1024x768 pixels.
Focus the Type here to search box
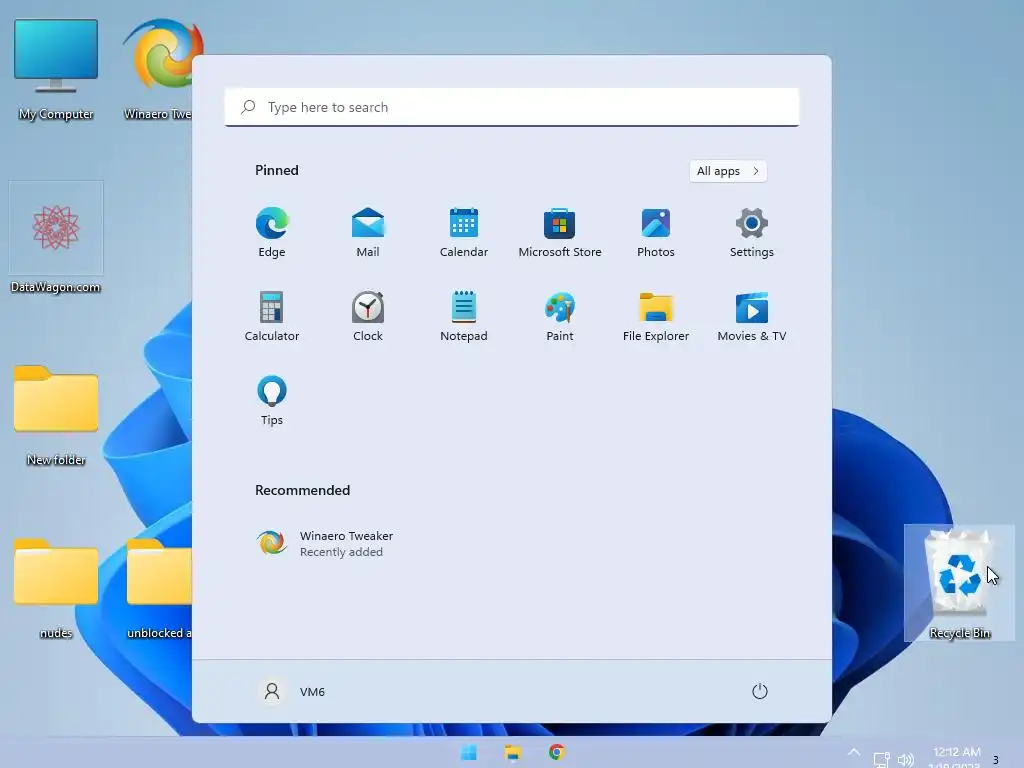(512, 107)
